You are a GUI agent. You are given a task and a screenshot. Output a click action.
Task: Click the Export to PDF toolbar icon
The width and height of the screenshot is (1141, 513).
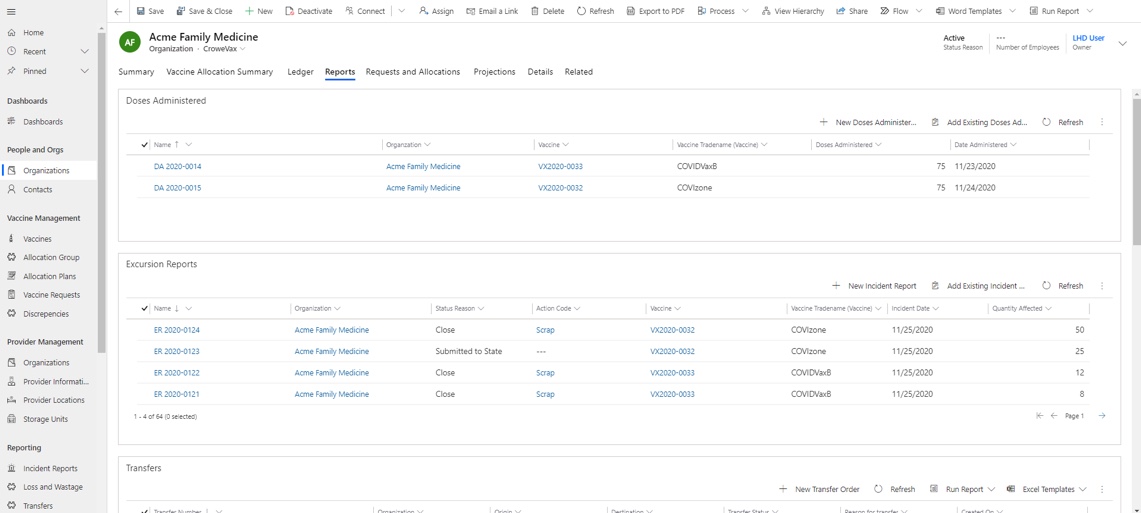point(631,11)
